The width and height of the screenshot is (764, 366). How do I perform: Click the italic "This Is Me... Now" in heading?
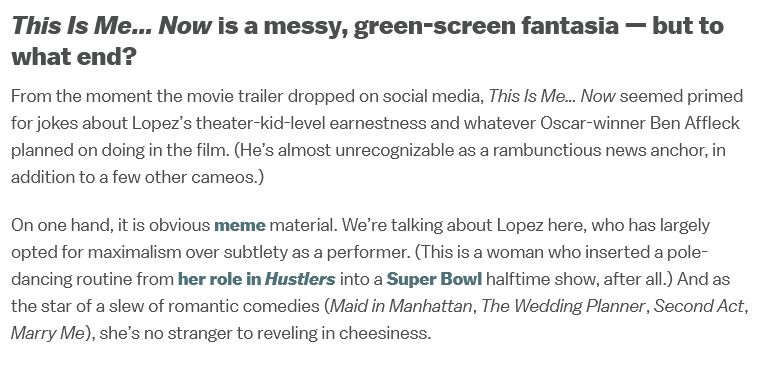(x=112, y=26)
